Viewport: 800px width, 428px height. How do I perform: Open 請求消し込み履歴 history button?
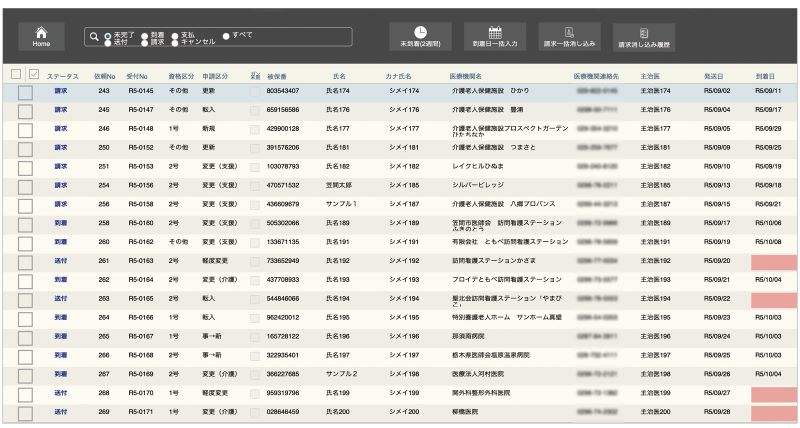pos(644,37)
